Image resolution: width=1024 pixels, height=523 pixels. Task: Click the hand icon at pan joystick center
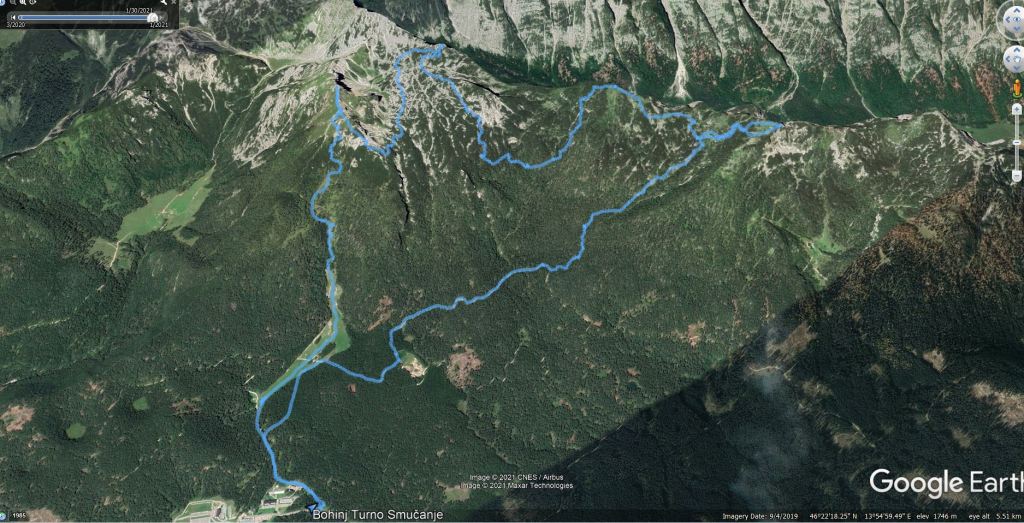tap(1017, 59)
